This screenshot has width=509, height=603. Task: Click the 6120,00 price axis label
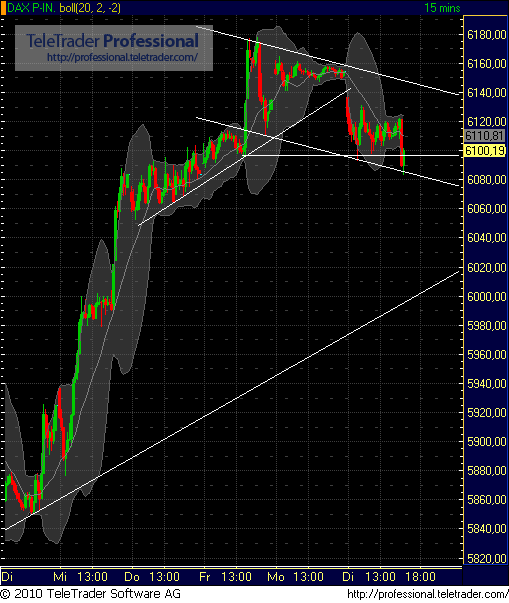[486, 122]
